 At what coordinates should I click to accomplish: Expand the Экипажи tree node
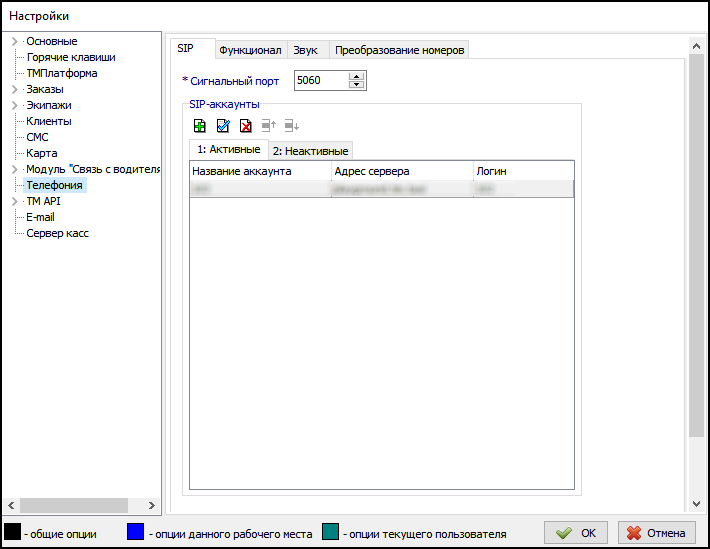tap(13, 106)
